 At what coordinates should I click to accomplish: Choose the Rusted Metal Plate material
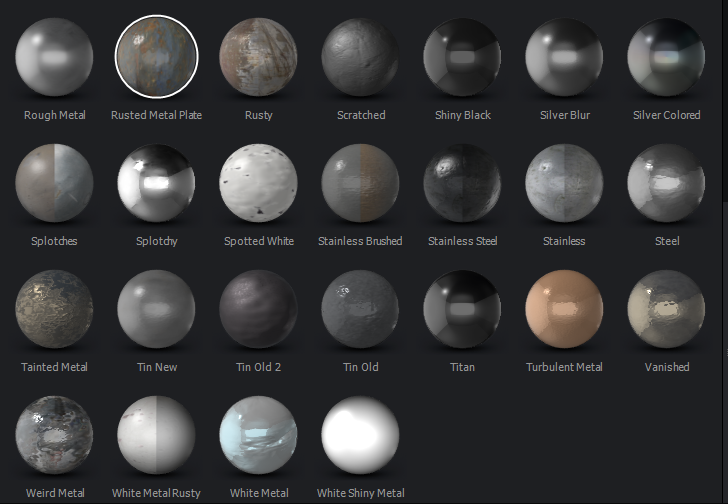pyautogui.click(x=157, y=57)
